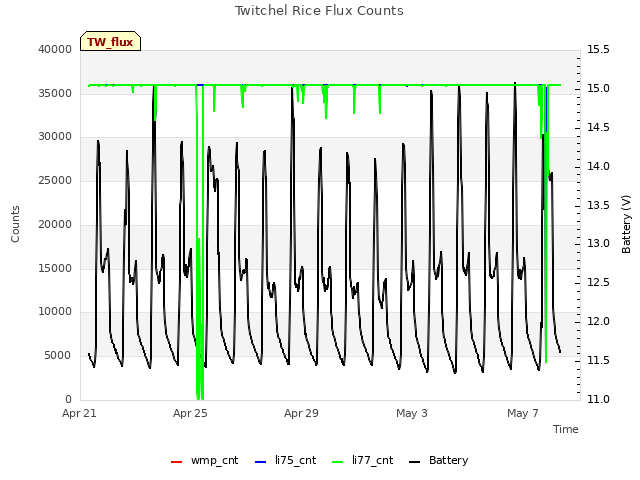Toggle wmp_cnt series in legend

click(204, 460)
